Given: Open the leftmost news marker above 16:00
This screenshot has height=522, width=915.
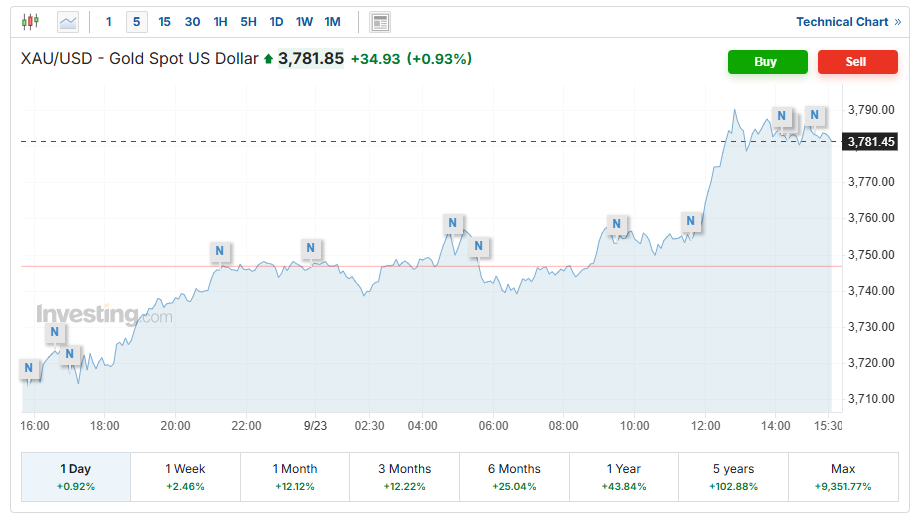Looking at the screenshot, I should [28, 369].
